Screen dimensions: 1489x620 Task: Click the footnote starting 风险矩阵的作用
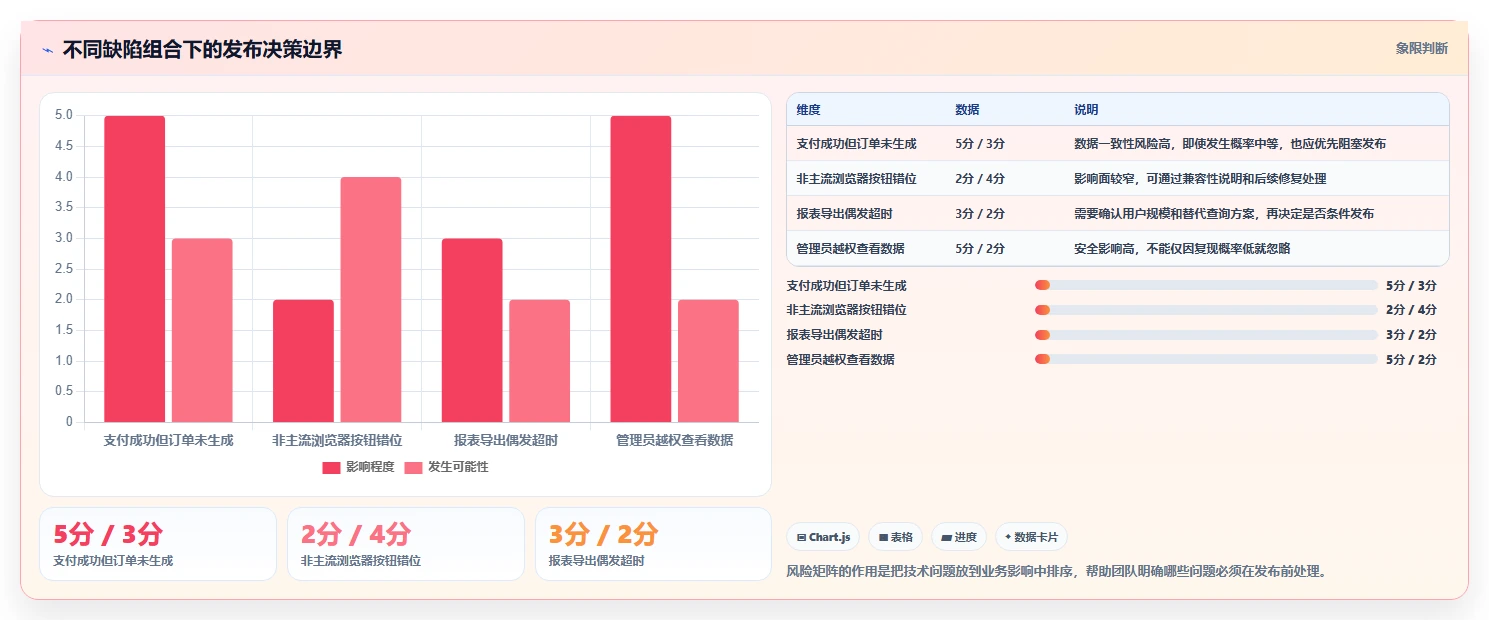[x=1057, y=572]
